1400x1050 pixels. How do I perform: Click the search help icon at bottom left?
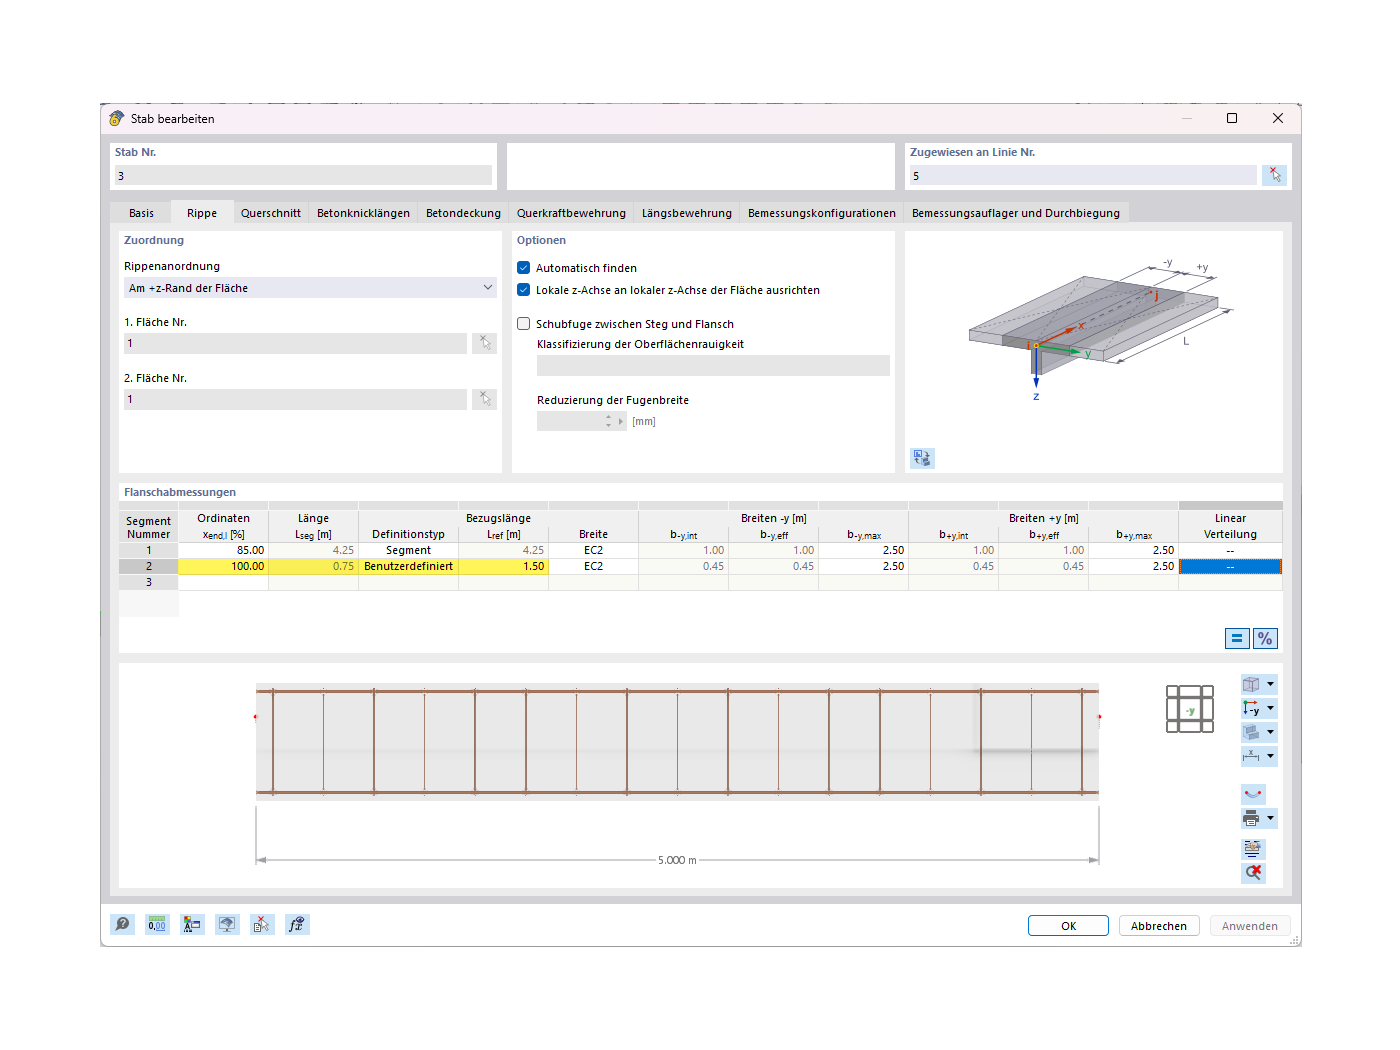122,924
